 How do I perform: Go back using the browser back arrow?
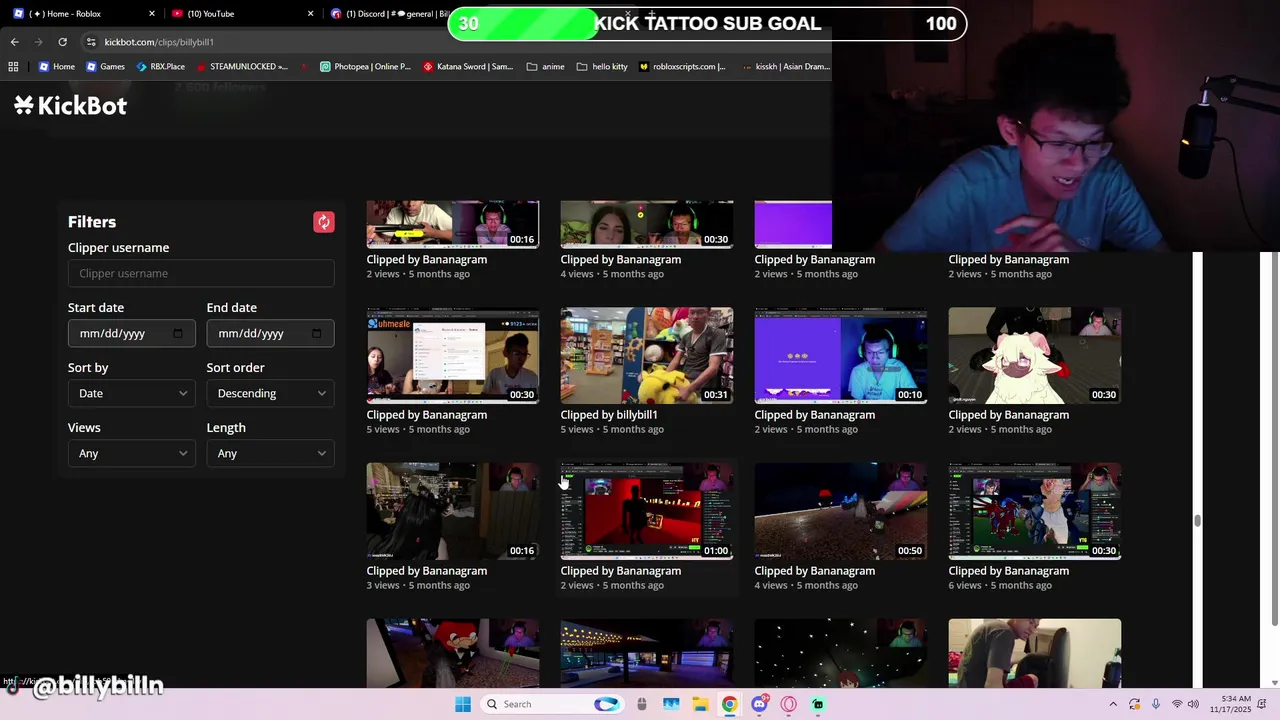point(14,42)
